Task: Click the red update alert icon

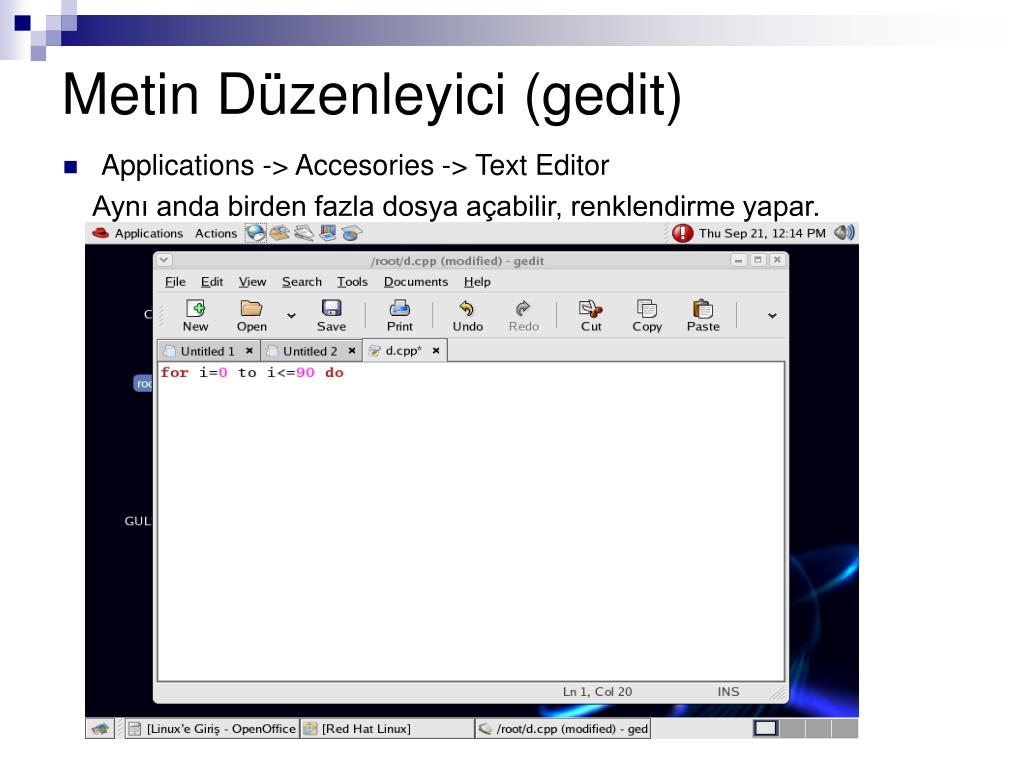Action: click(x=682, y=233)
